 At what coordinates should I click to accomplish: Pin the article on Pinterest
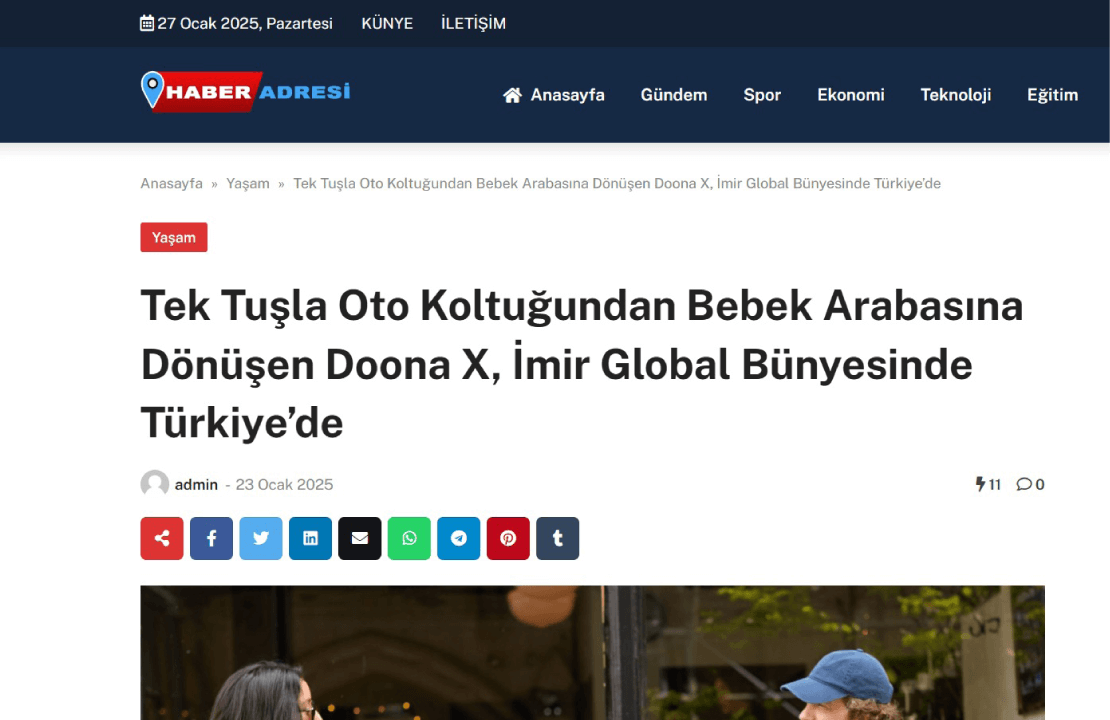[508, 539]
